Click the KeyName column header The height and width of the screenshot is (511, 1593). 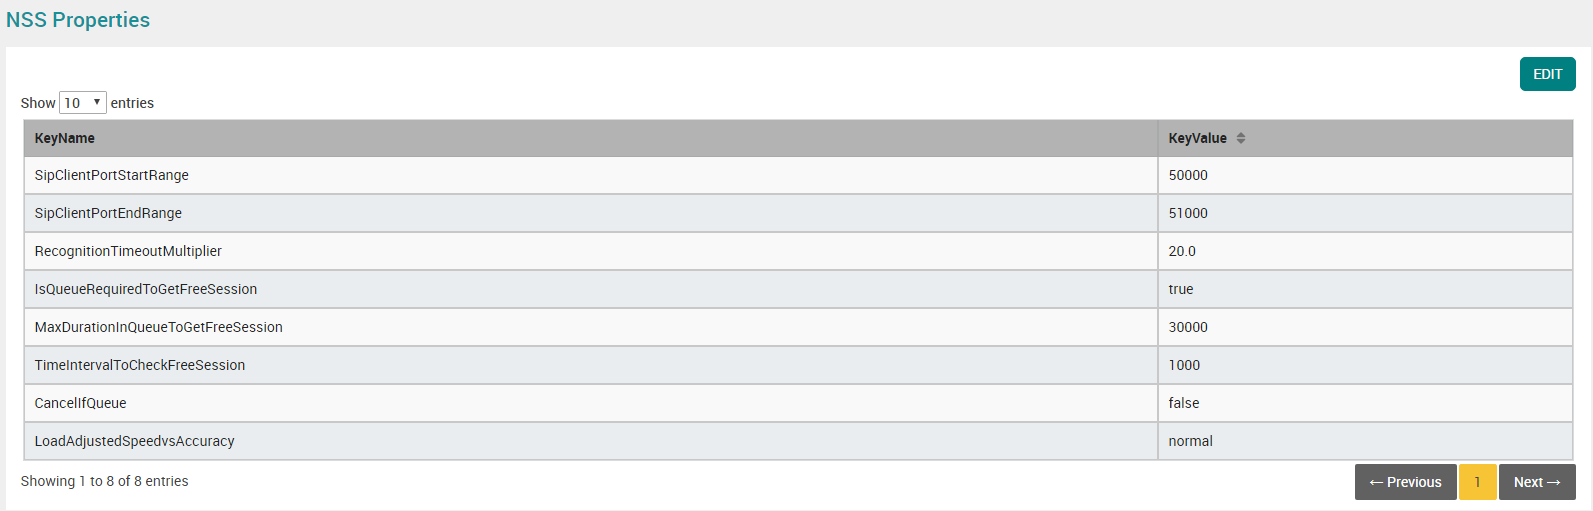591,138
